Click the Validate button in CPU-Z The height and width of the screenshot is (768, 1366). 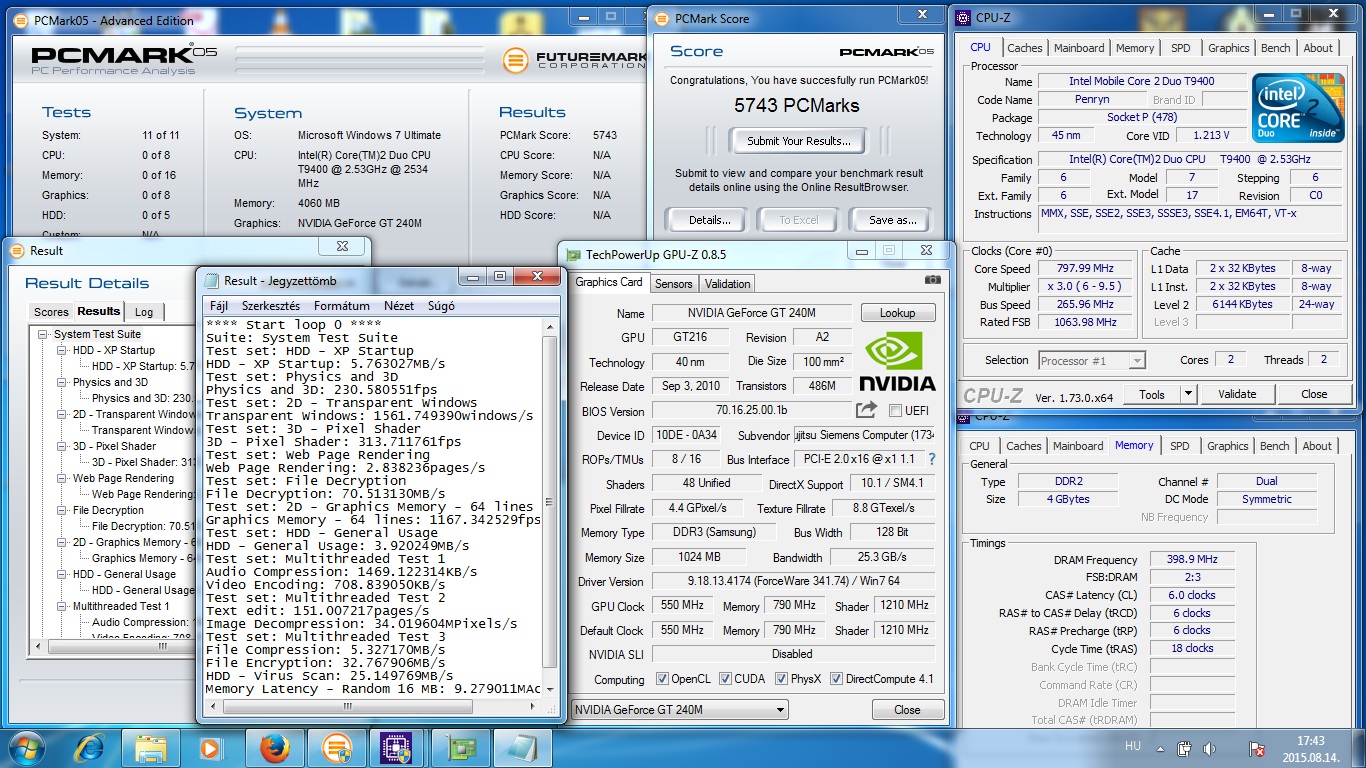pos(1237,395)
